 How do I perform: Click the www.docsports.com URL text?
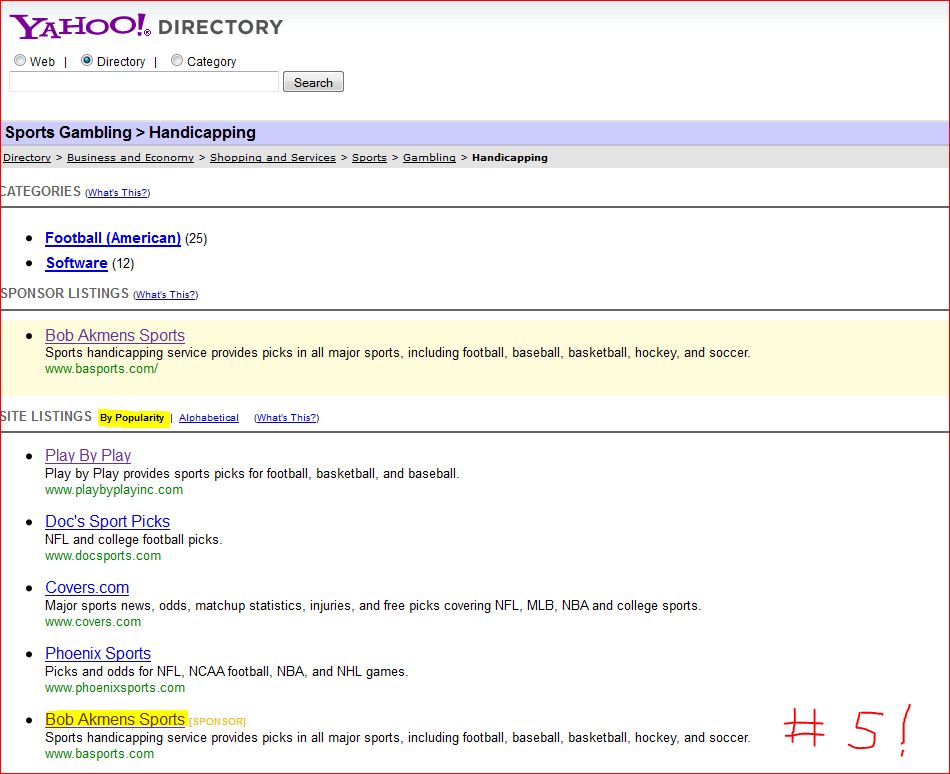[x=103, y=556]
